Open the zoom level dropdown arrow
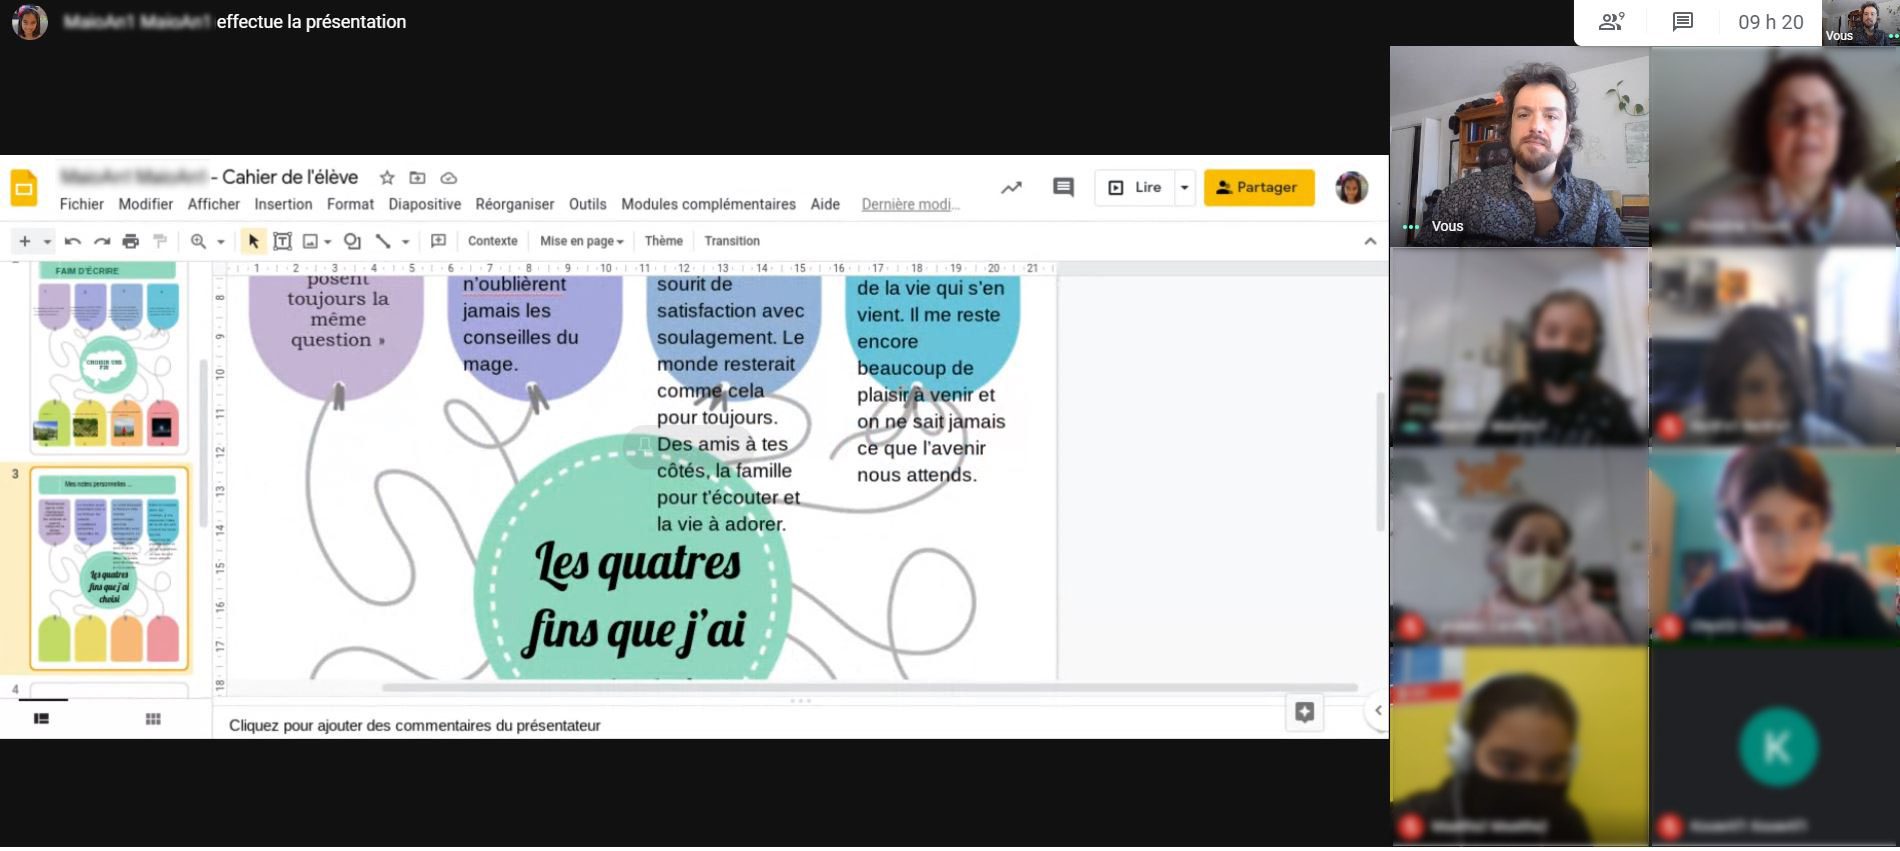 coord(221,241)
